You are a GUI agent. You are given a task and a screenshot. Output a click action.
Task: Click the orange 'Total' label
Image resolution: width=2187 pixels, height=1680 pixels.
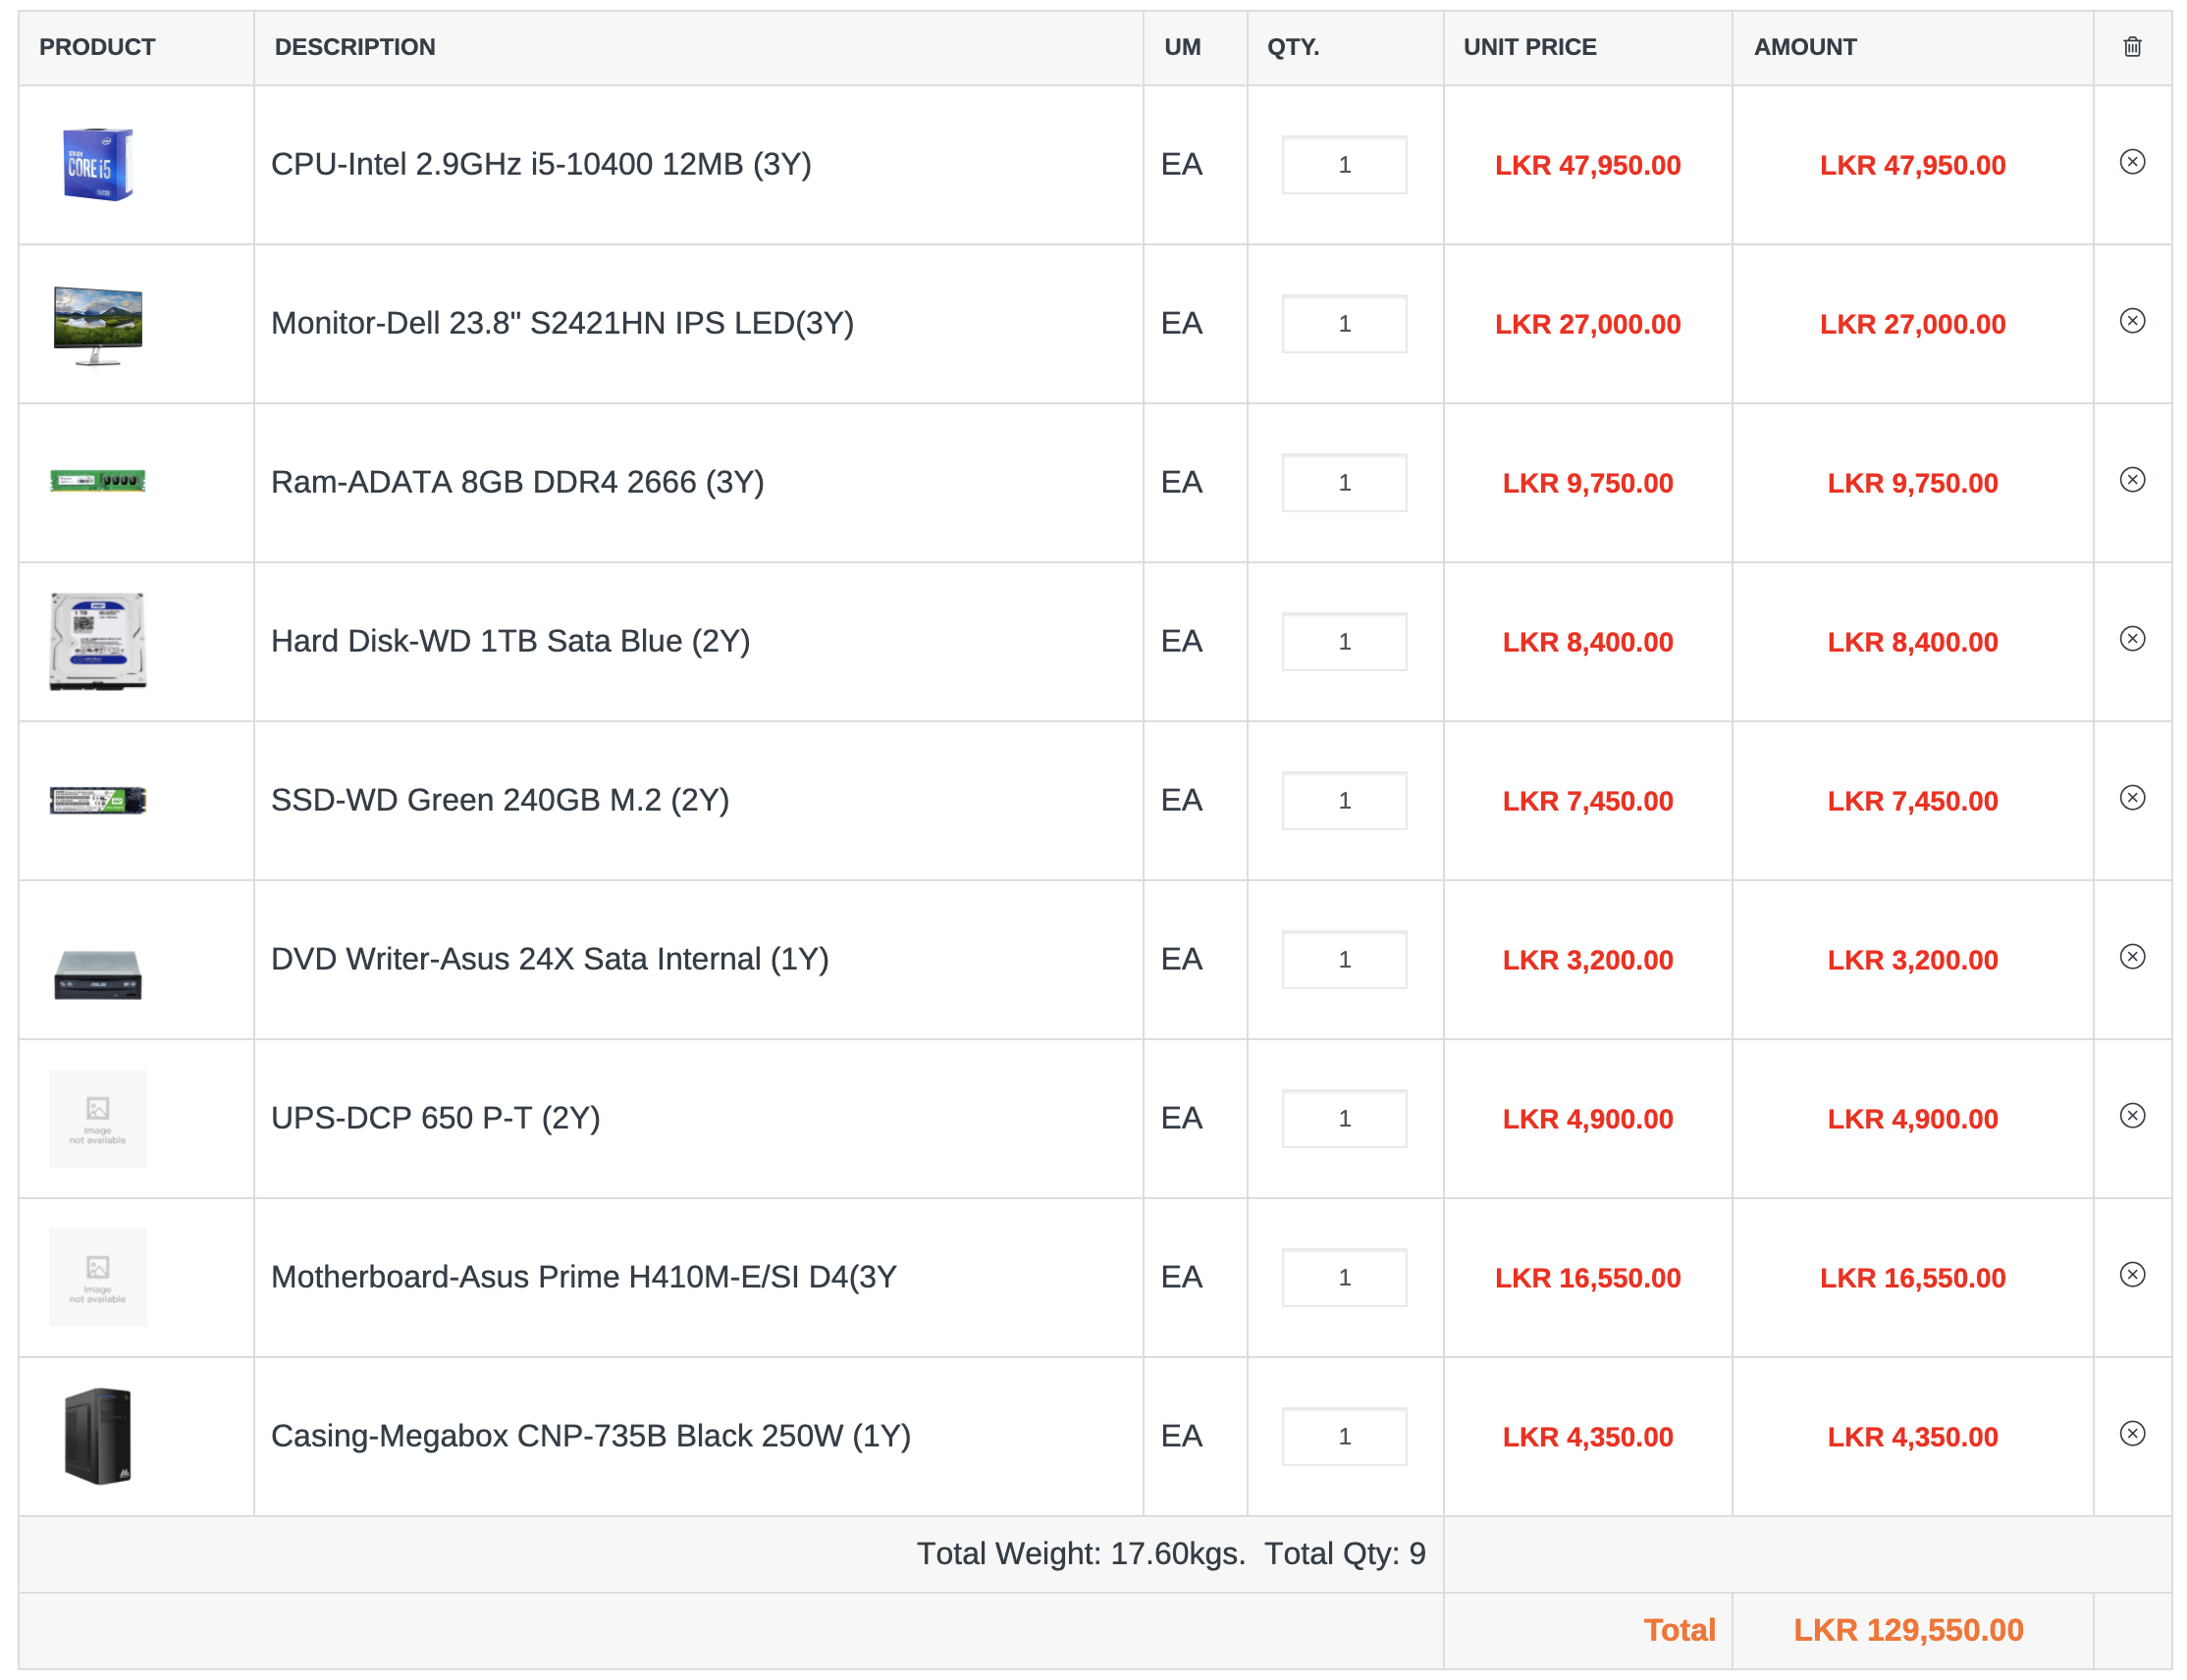point(1680,1630)
